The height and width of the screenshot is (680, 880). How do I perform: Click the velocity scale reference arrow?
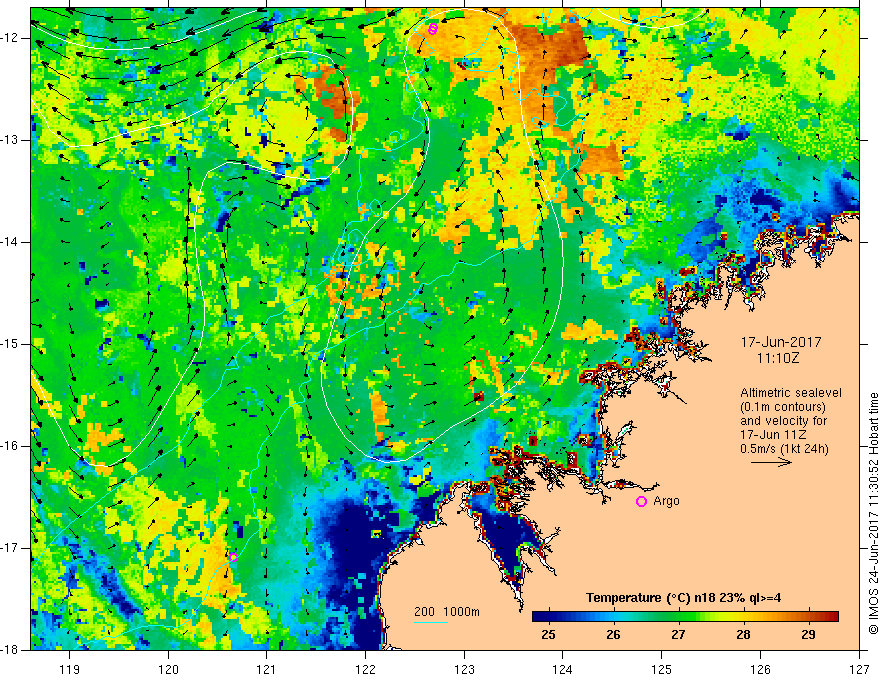pos(771,463)
